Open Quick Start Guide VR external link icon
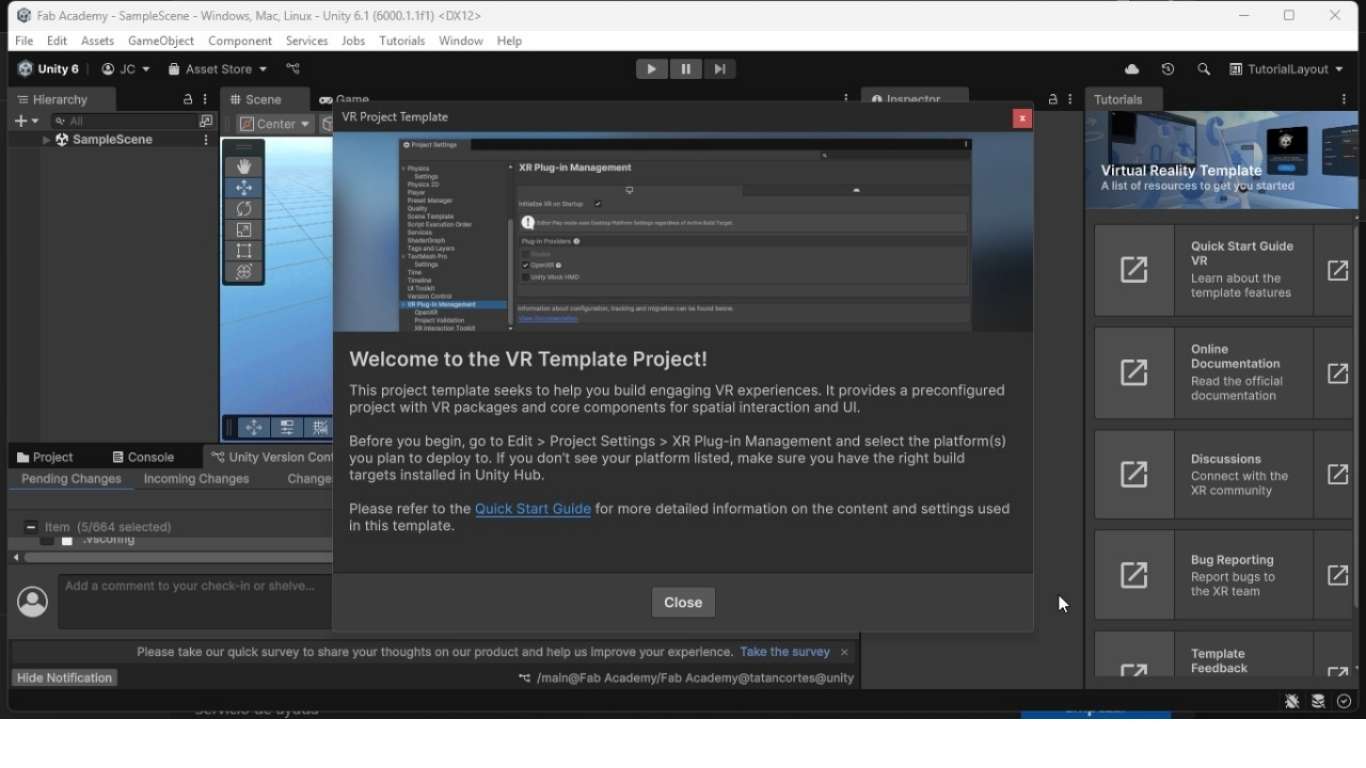 click(x=1337, y=270)
